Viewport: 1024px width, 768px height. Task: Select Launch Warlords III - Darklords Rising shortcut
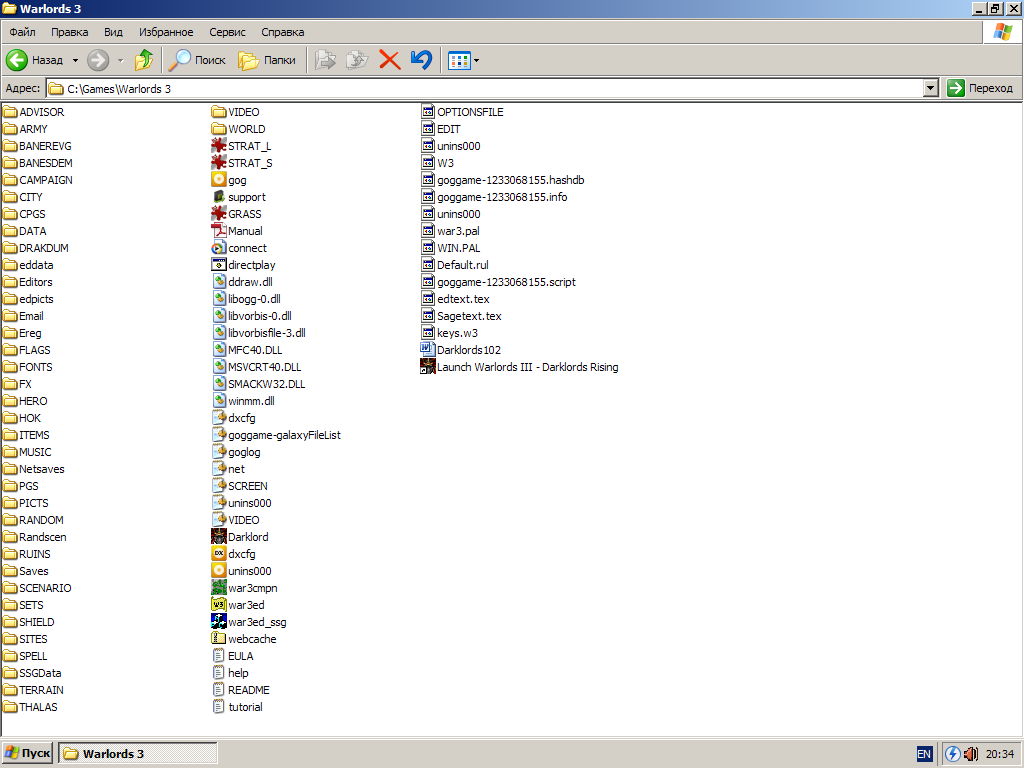pyautogui.click(x=519, y=366)
